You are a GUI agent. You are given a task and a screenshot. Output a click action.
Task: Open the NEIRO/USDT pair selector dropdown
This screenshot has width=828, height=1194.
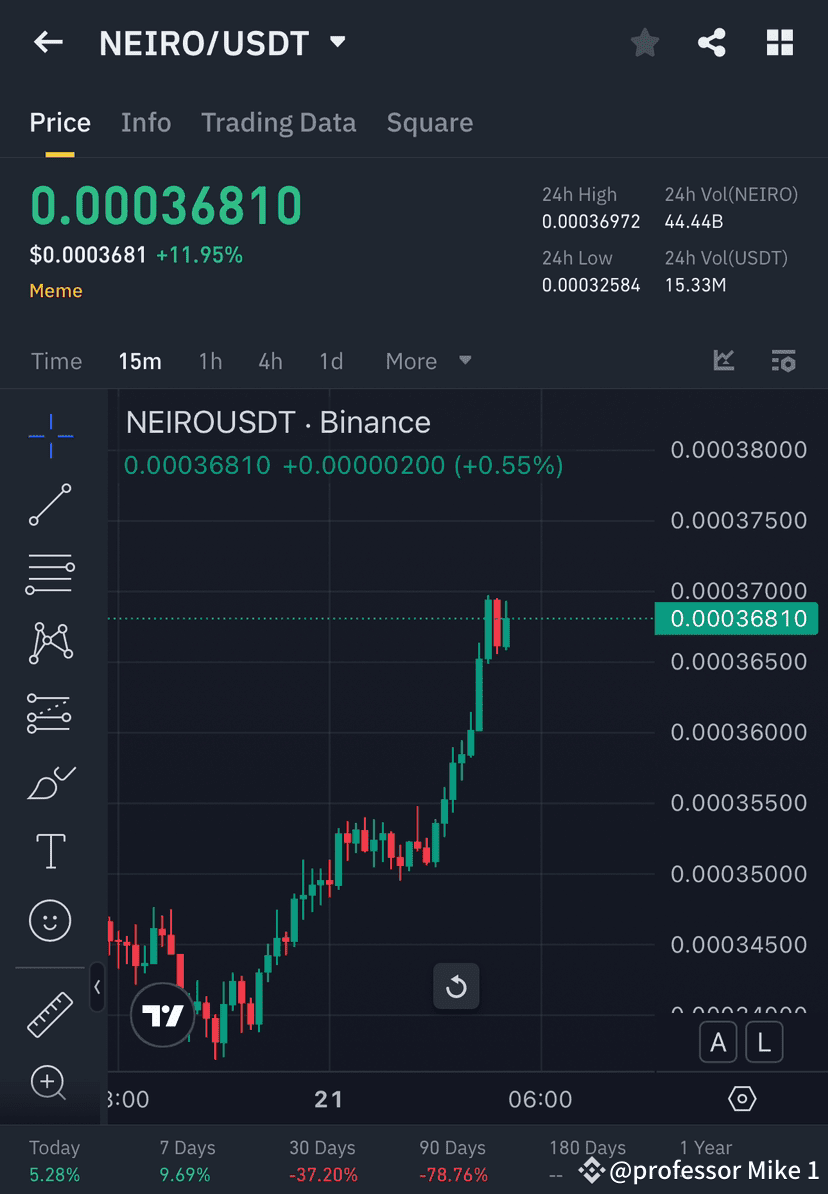pyautogui.click(x=337, y=42)
